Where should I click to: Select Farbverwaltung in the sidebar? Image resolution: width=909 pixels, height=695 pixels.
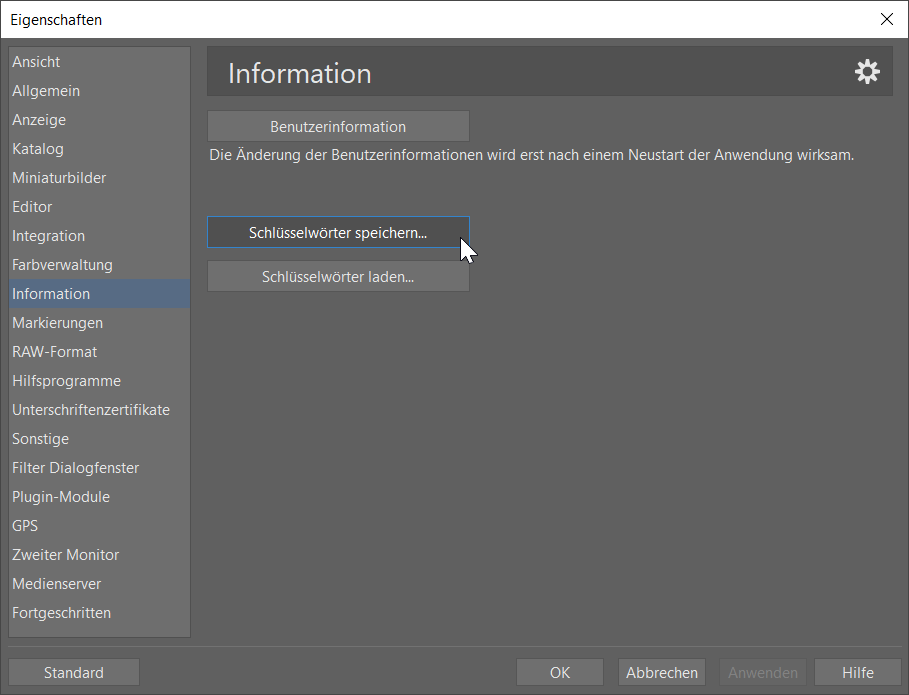tap(62, 265)
